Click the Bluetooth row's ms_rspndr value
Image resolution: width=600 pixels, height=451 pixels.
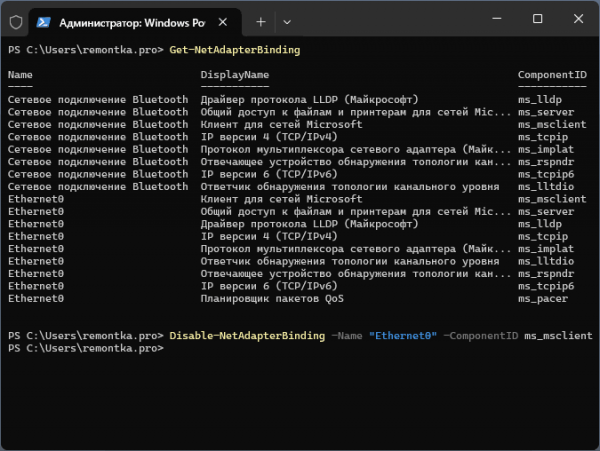(x=546, y=162)
